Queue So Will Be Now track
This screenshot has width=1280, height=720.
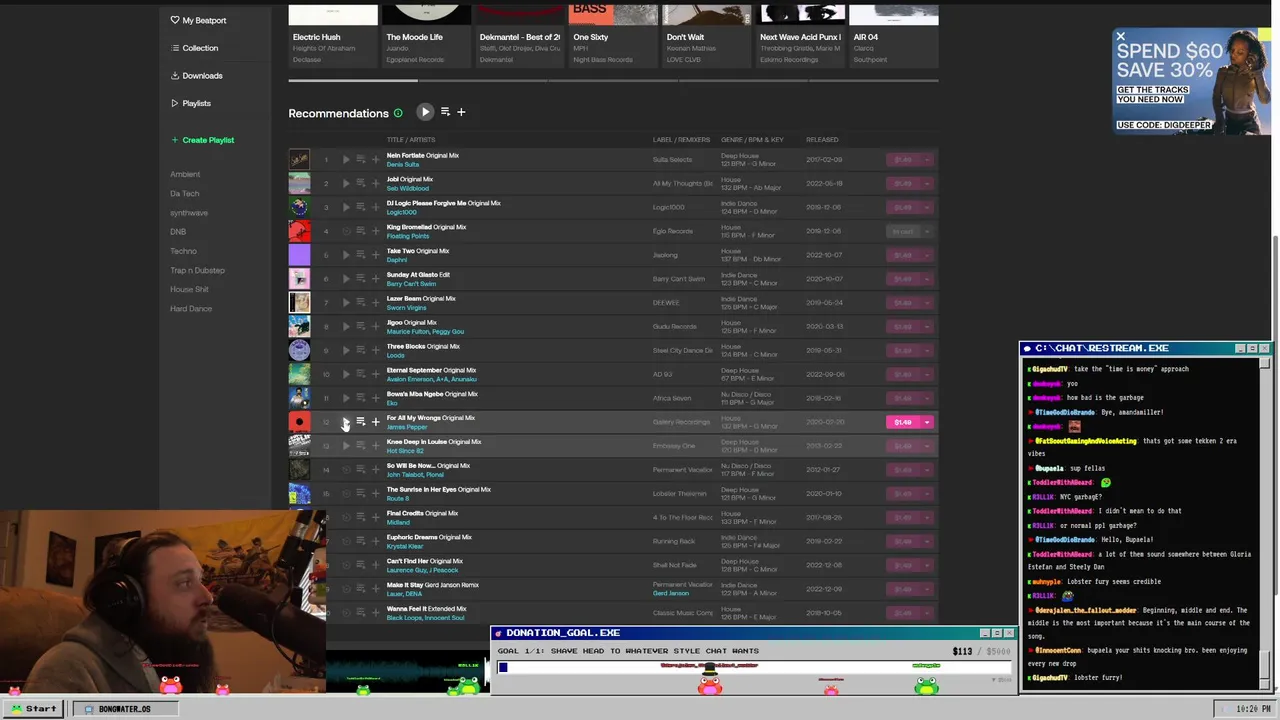point(361,470)
